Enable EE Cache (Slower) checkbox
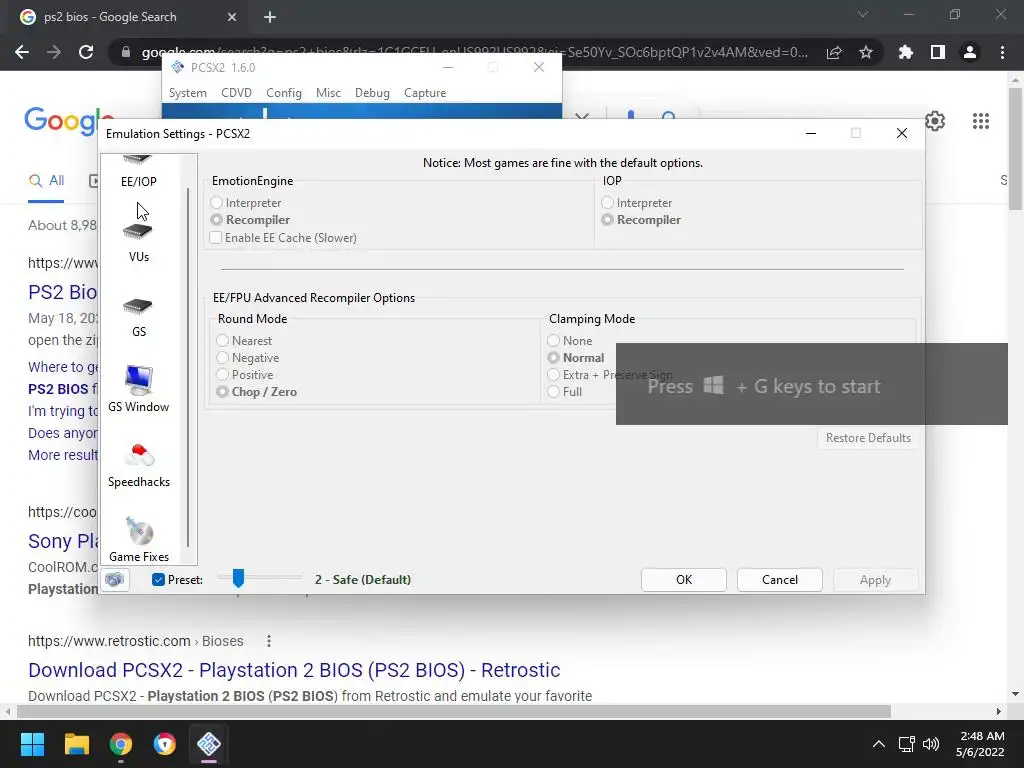1024x768 pixels. [283, 238]
